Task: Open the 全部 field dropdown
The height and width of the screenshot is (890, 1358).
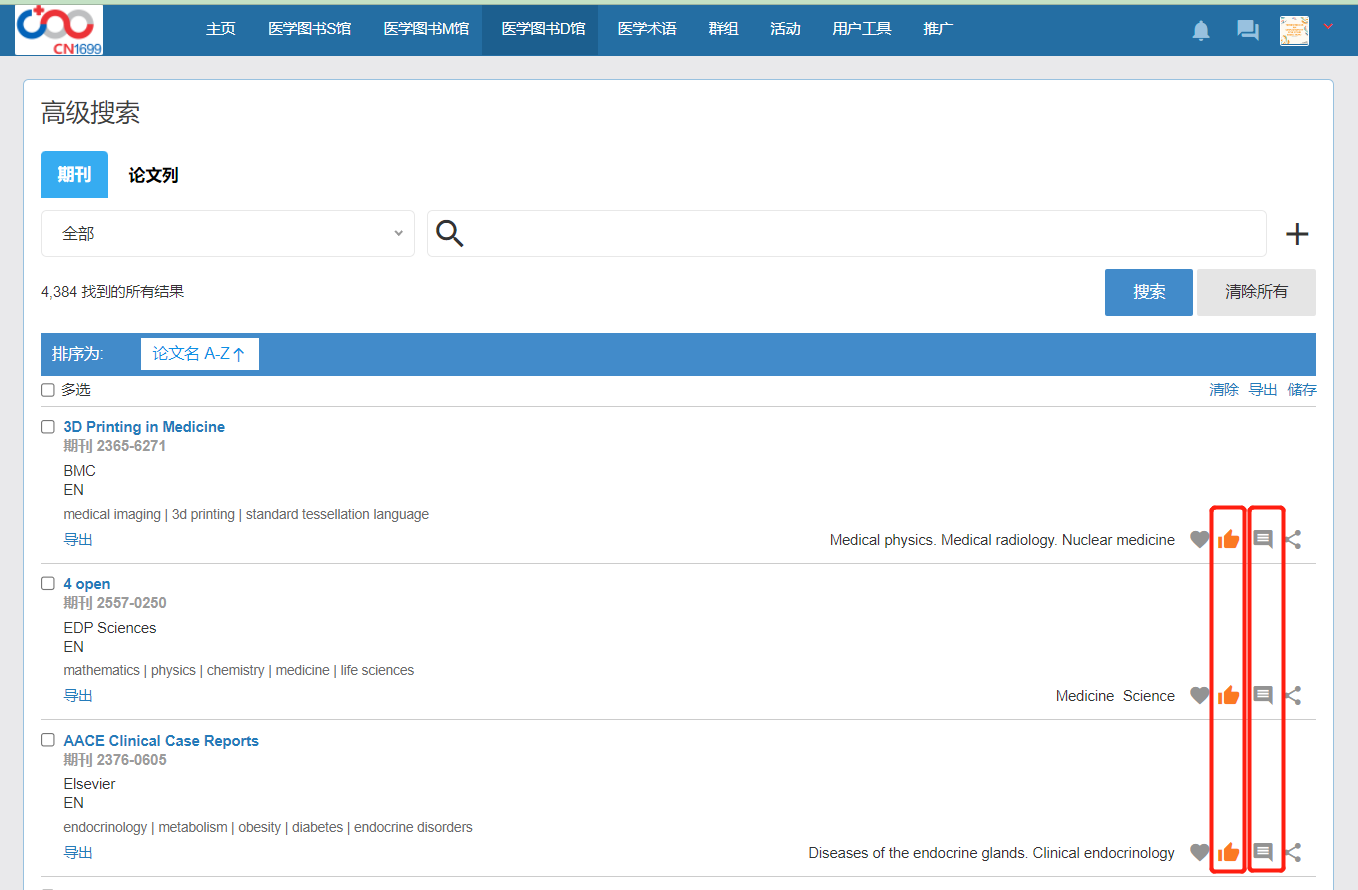Action: 228,233
